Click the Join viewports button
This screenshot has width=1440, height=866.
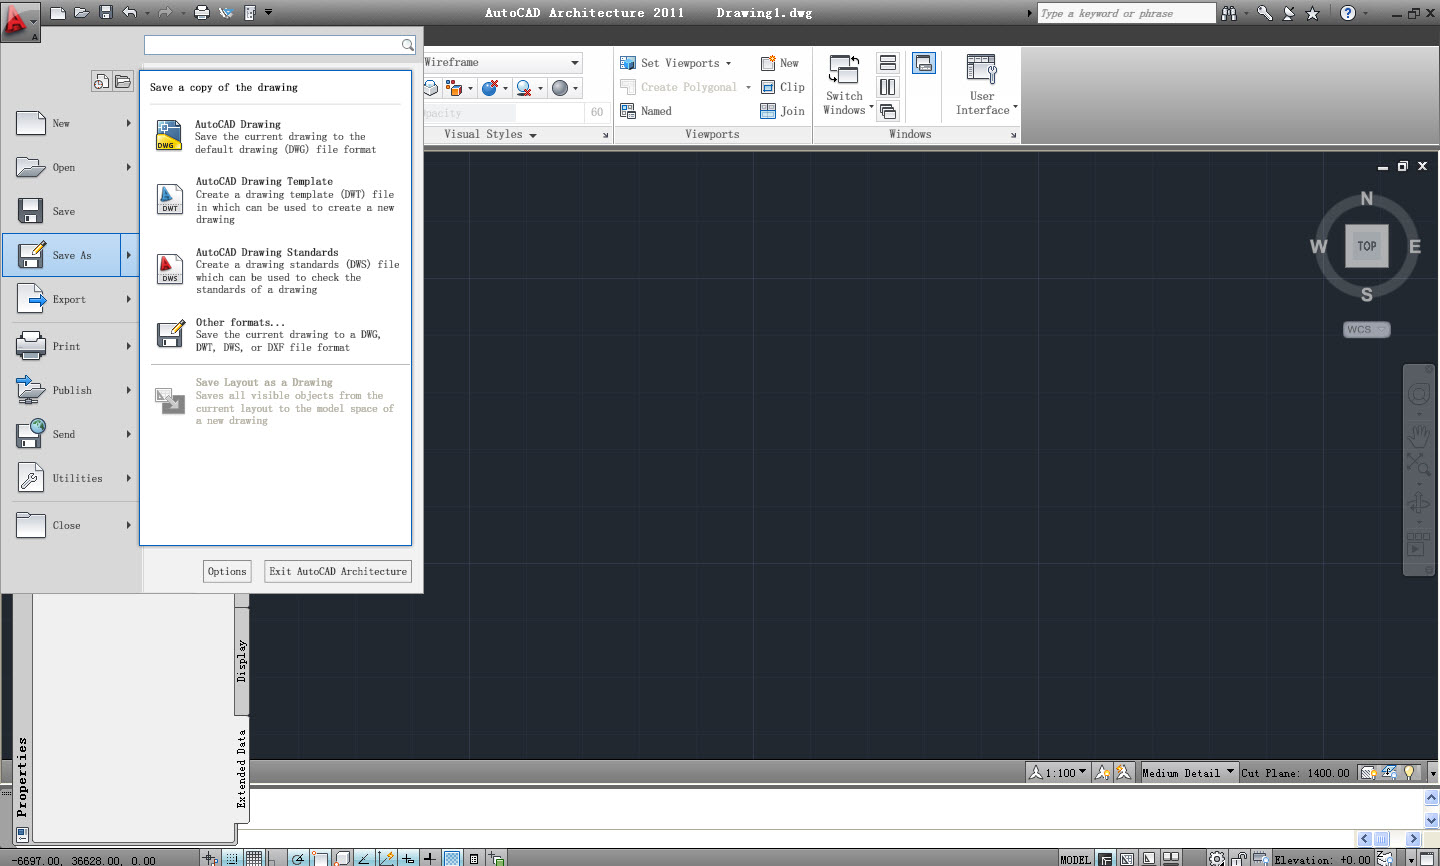[782, 111]
